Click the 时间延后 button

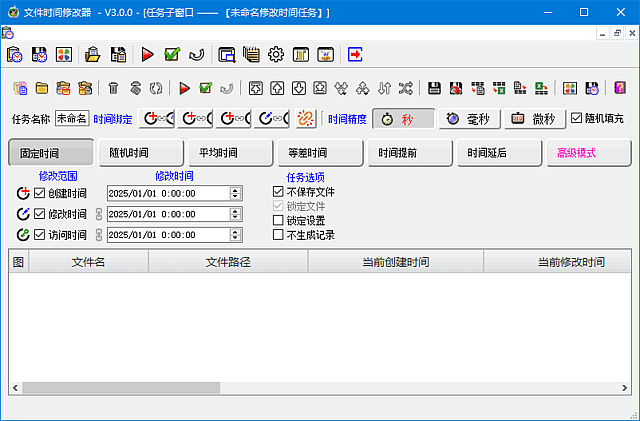[x=499, y=153]
